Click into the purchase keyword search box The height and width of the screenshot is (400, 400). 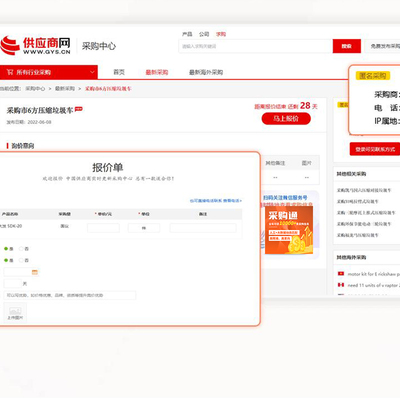pyautogui.click(x=256, y=46)
